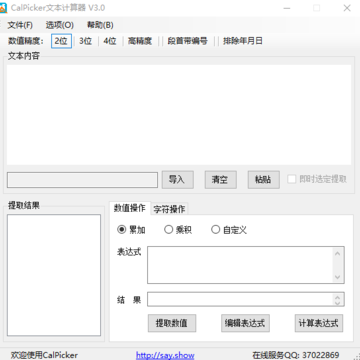Viewport: 360px width, 360px height.
Task: Click inside the 文本内容 text area
Action: click(179, 114)
